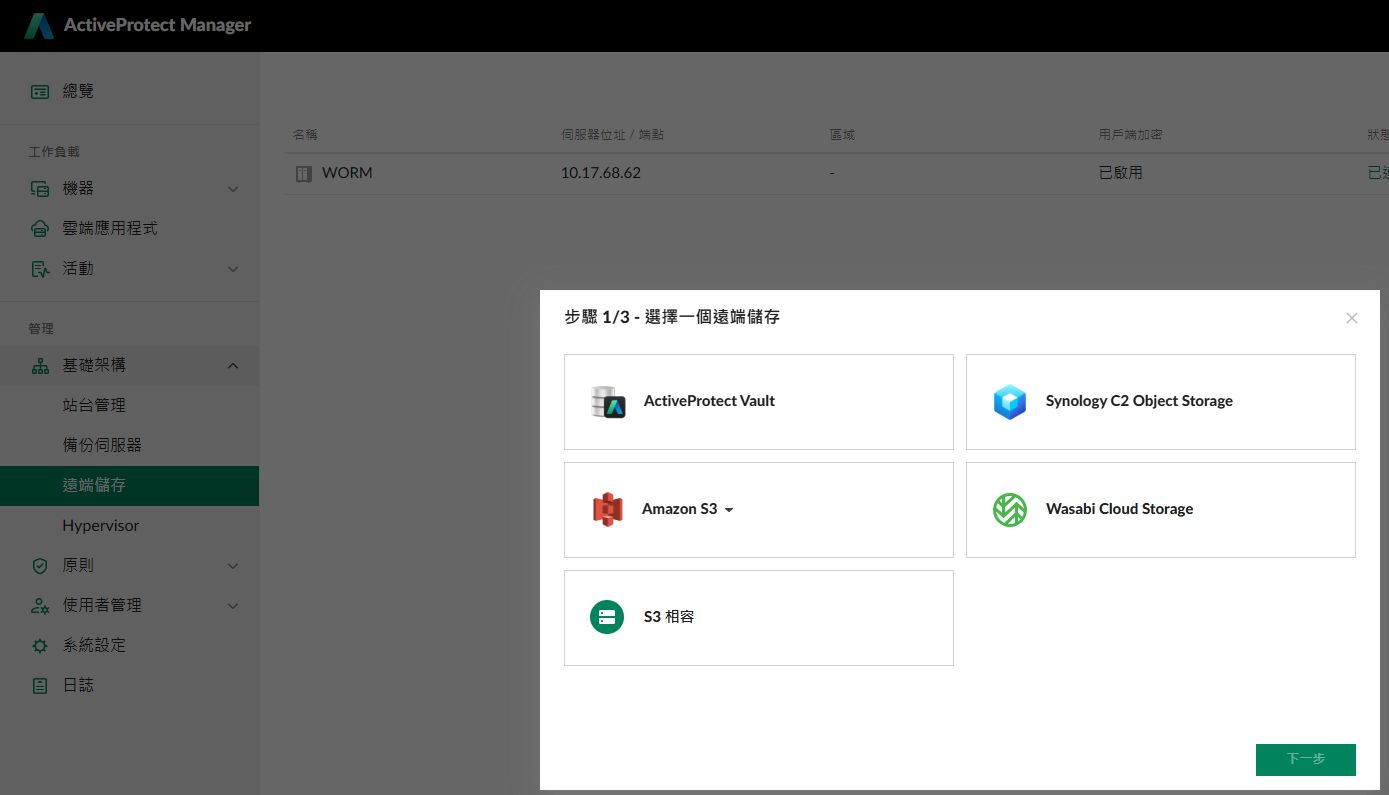Image resolution: width=1389 pixels, height=795 pixels.
Task: Expand the 活動 sidebar chevron
Action: pos(233,269)
